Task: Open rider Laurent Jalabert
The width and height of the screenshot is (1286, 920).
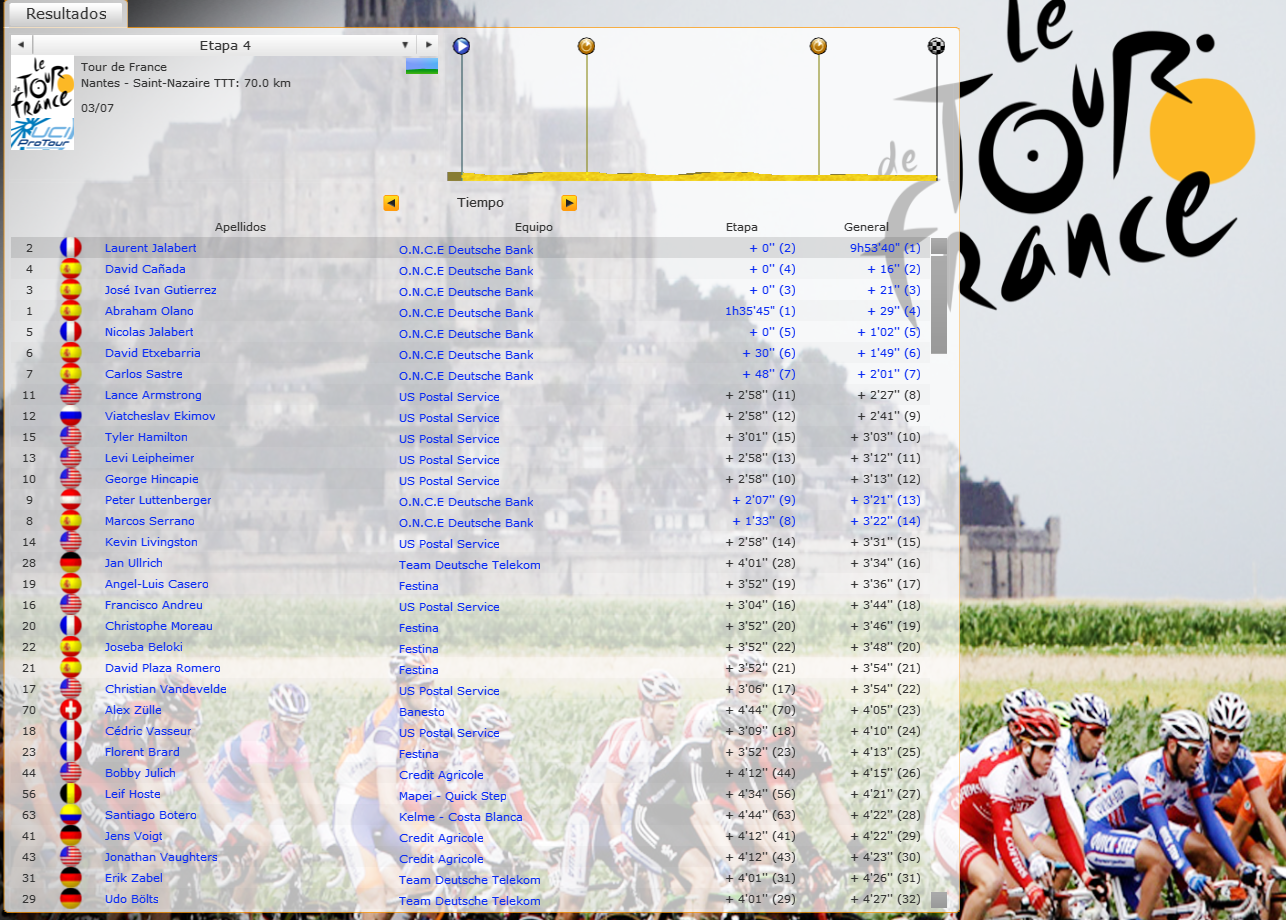Action: (150, 248)
